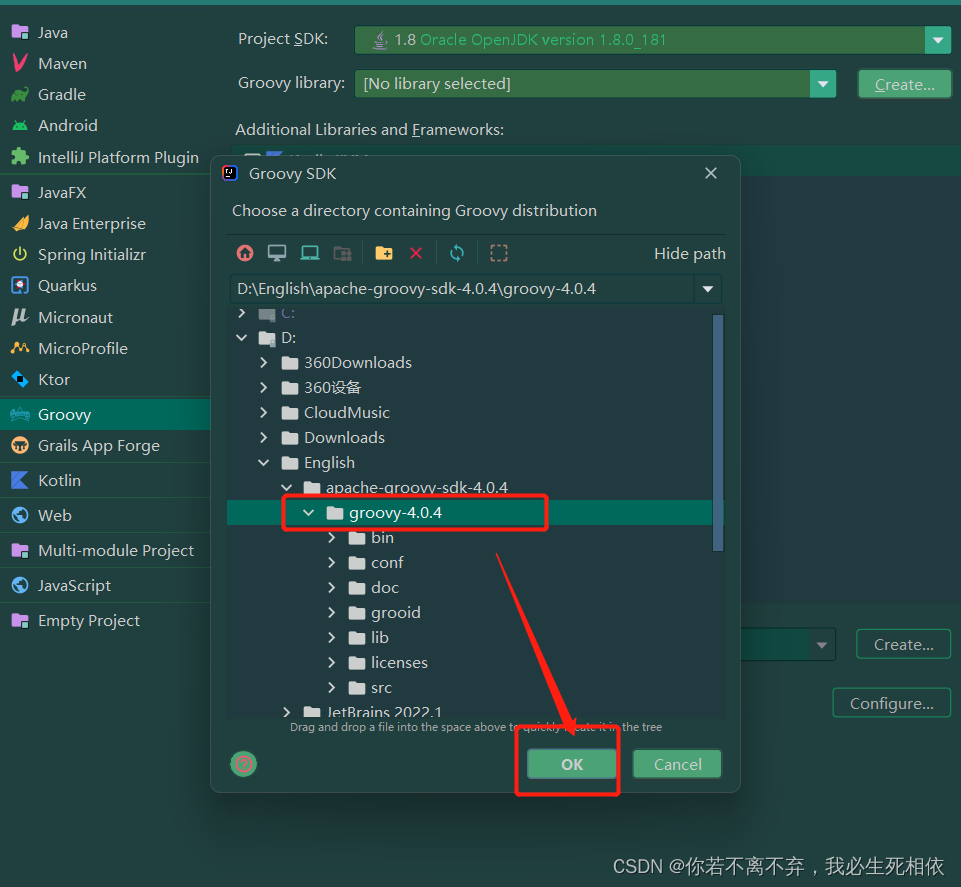Select the src folder in tree
This screenshot has height=887, width=961.
pos(381,688)
